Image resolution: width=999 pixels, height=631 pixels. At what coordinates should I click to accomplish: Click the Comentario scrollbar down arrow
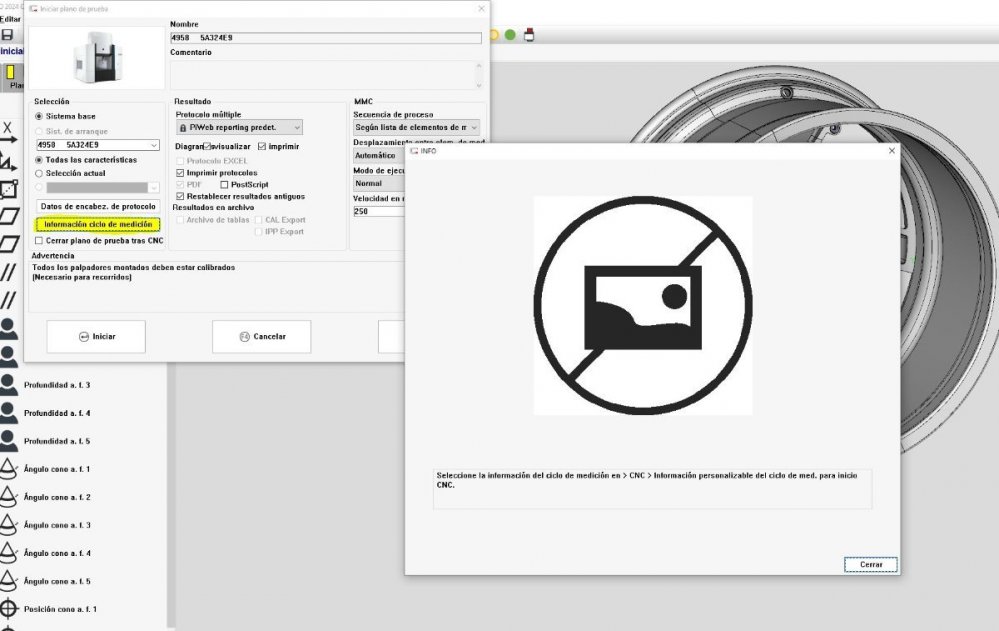479,85
